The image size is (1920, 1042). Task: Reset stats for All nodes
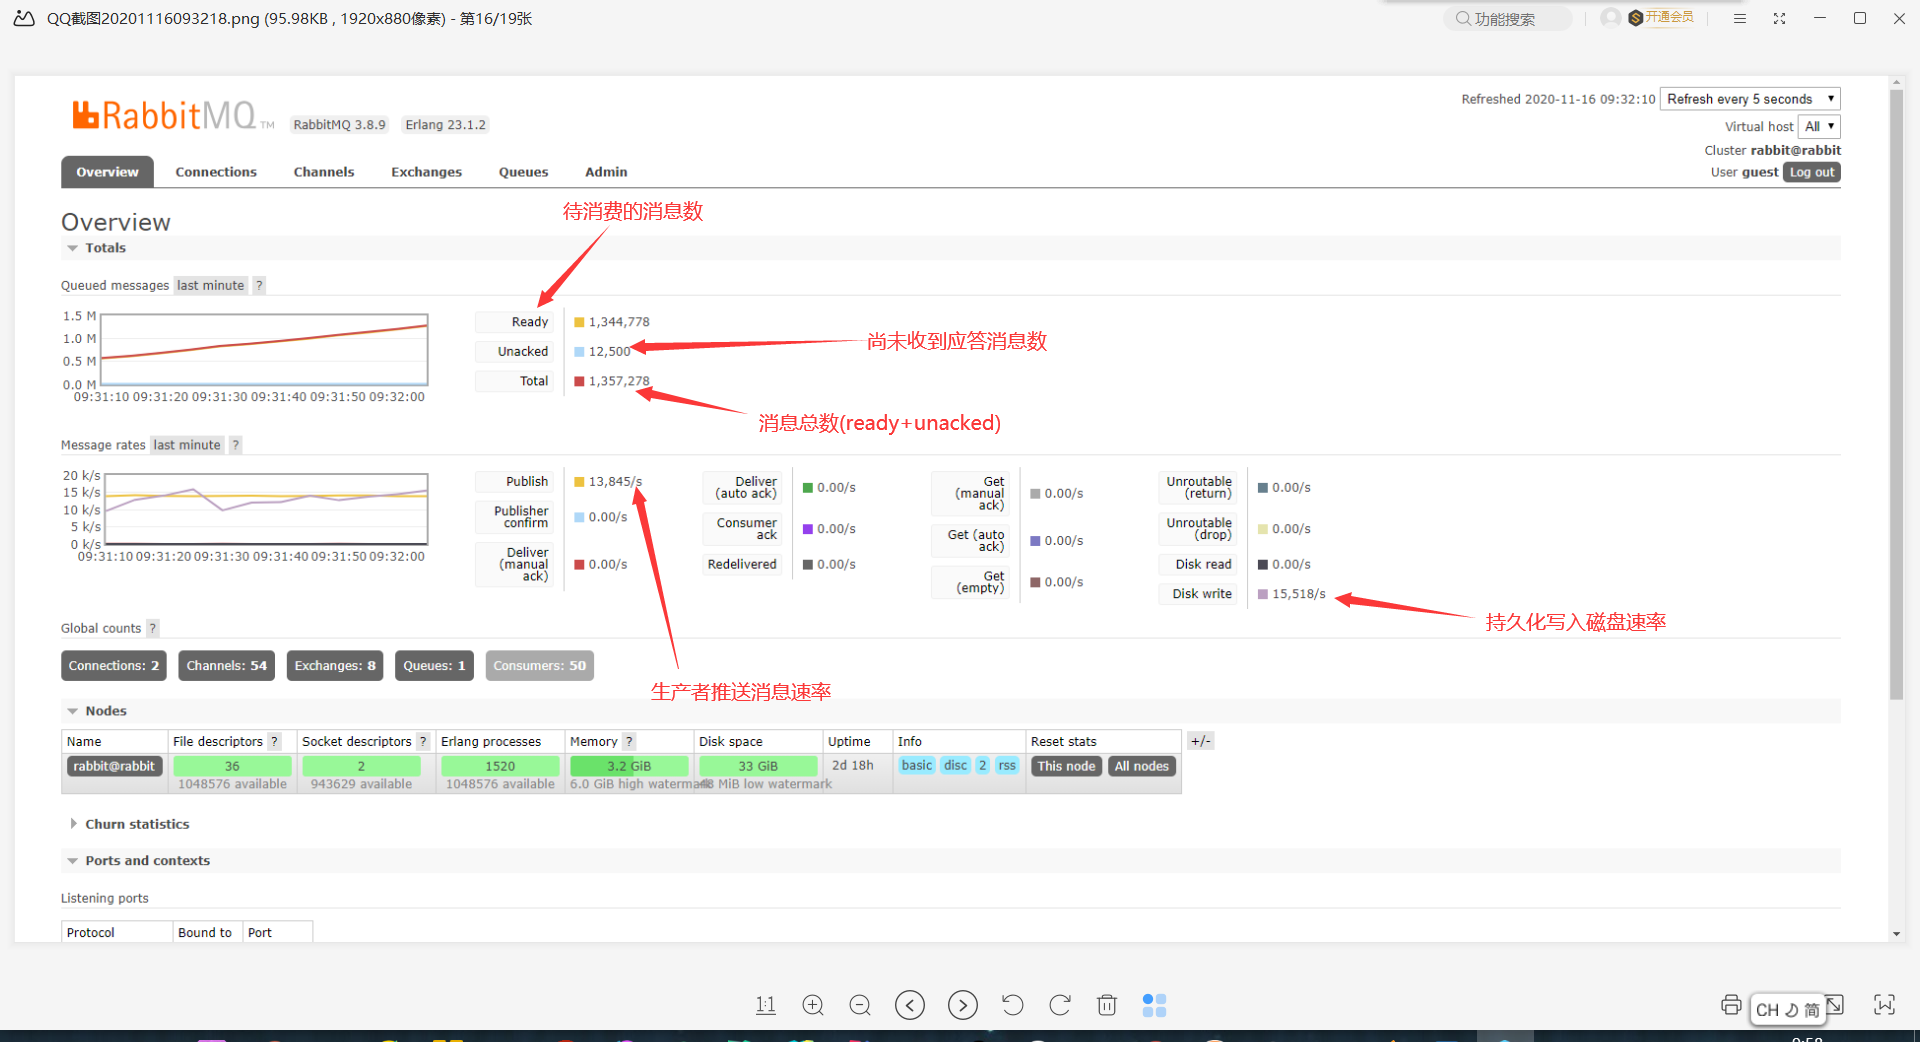1142,766
